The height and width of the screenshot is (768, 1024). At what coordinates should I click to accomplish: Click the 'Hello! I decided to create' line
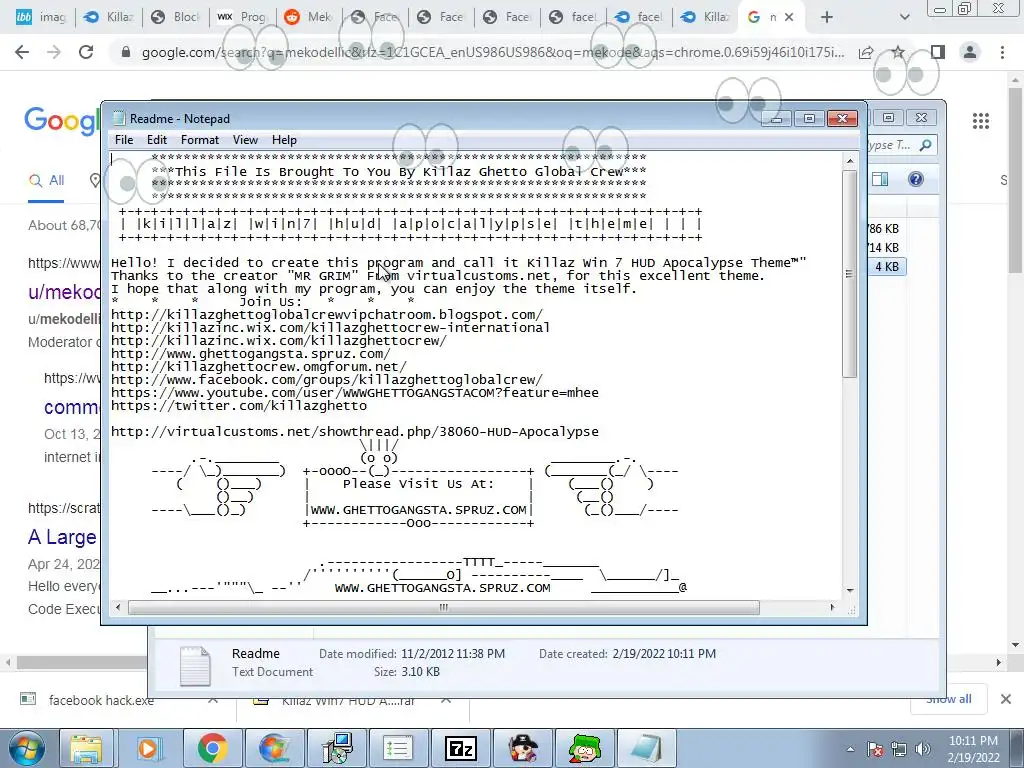pyautogui.click(x=458, y=263)
